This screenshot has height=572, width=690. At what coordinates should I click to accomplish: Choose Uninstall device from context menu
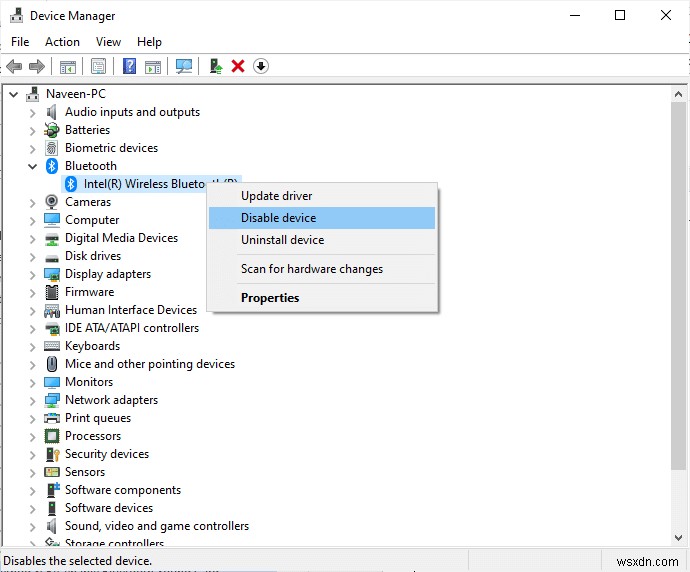click(x=322, y=240)
